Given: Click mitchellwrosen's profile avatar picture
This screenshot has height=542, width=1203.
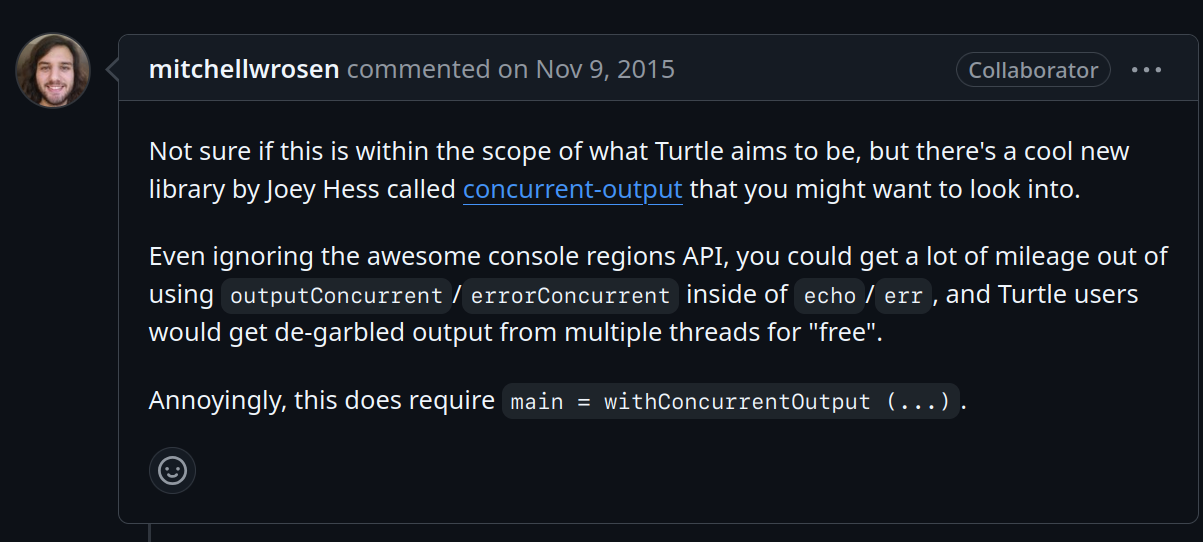Looking at the screenshot, I should tap(53, 71).
